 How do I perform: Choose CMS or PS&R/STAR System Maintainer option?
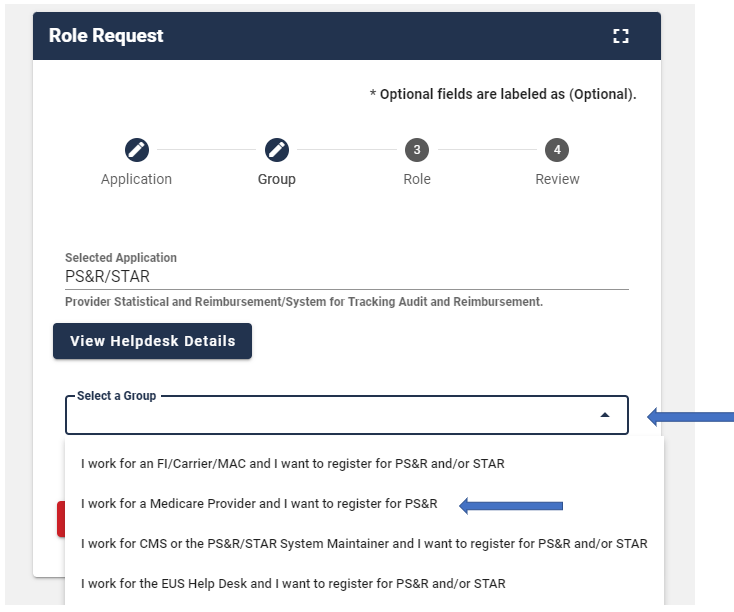pyautogui.click(x=364, y=544)
